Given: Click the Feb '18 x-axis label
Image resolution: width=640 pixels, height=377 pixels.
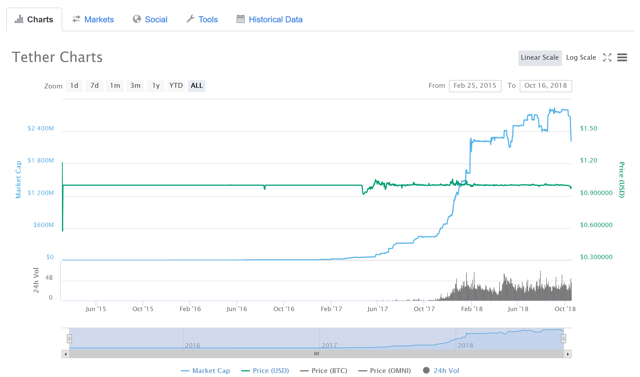Looking at the screenshot, I should [x=471, y=309].
